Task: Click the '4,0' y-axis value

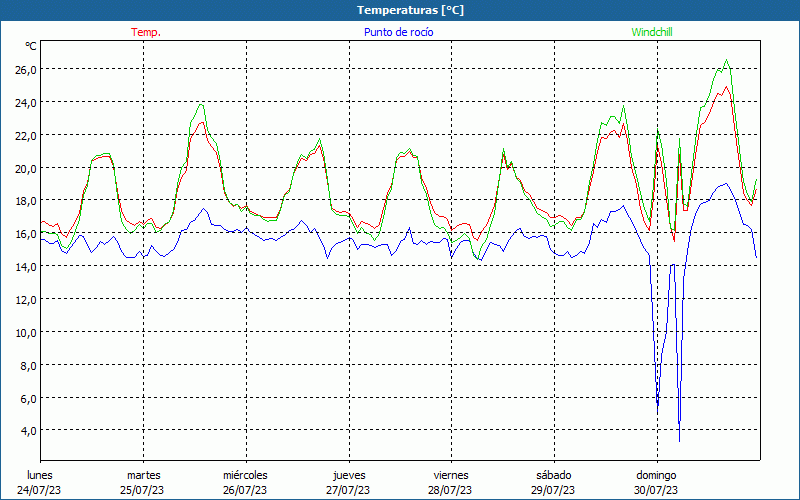Action: tap(28, 431)
